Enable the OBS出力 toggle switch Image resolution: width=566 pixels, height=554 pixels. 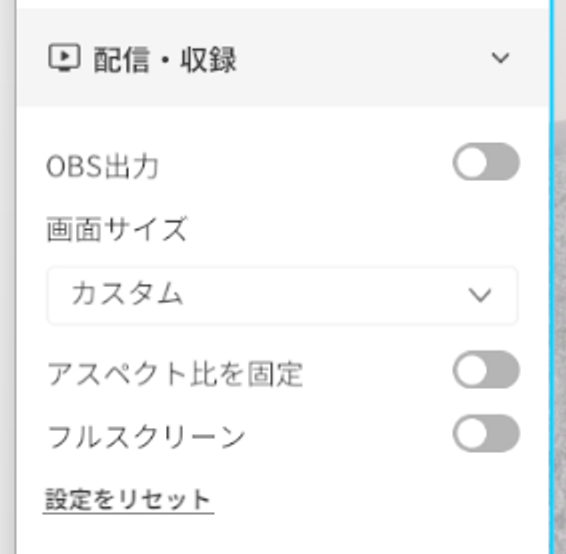click(x=486, y=162)
